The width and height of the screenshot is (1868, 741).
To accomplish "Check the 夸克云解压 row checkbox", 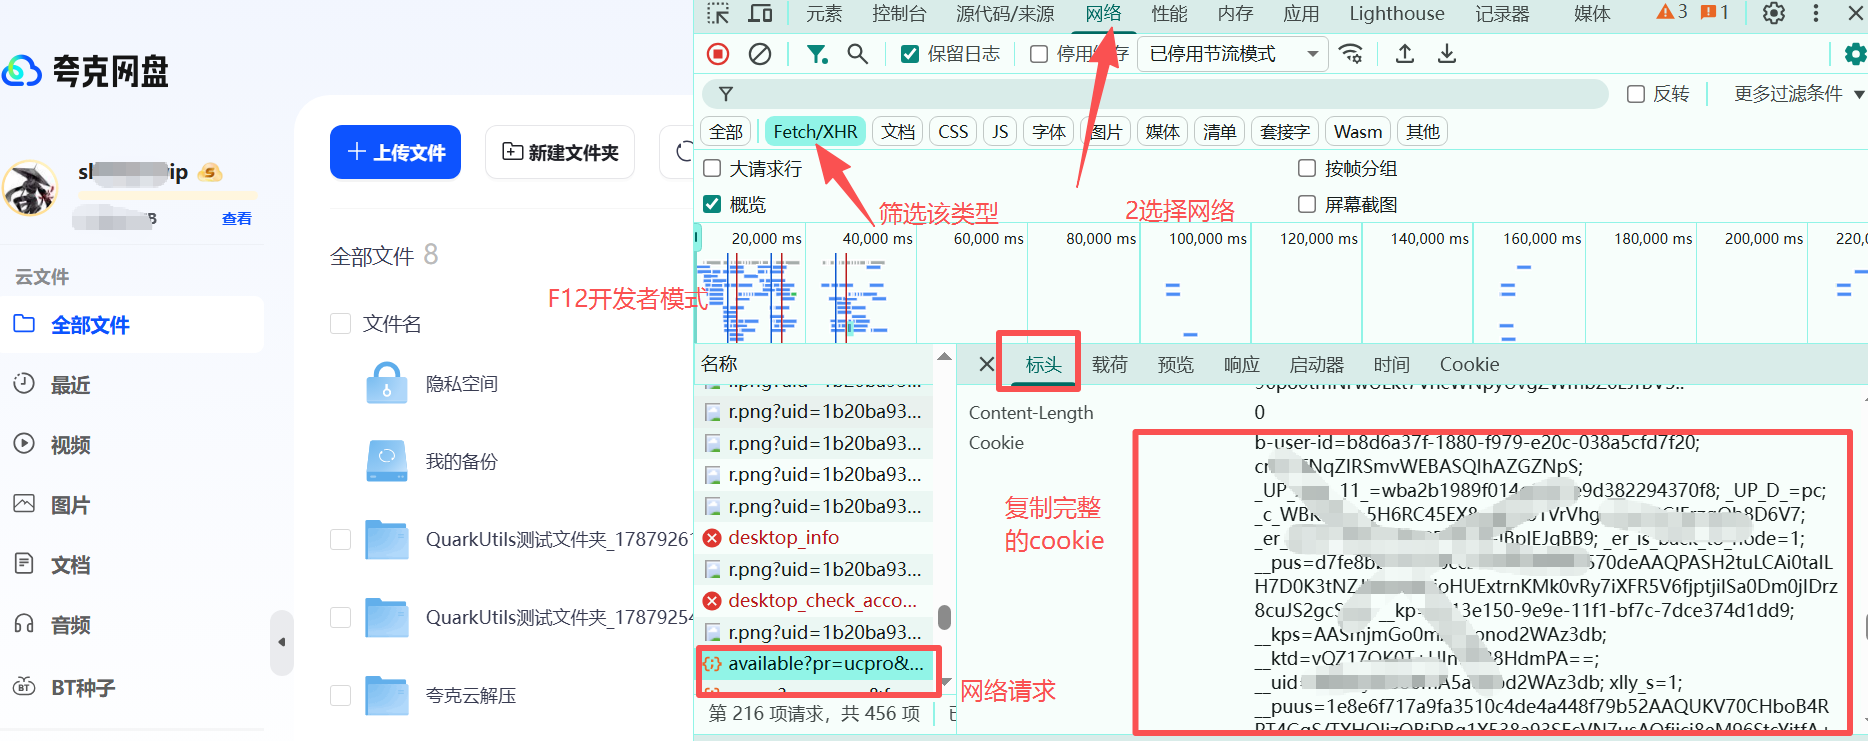I will [x=340, y=696].
